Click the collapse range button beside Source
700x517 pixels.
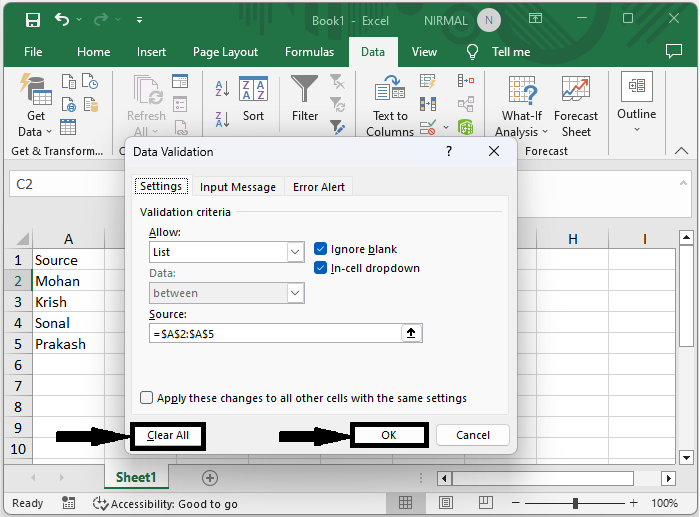pyautogui.click(x=410, y=333)
